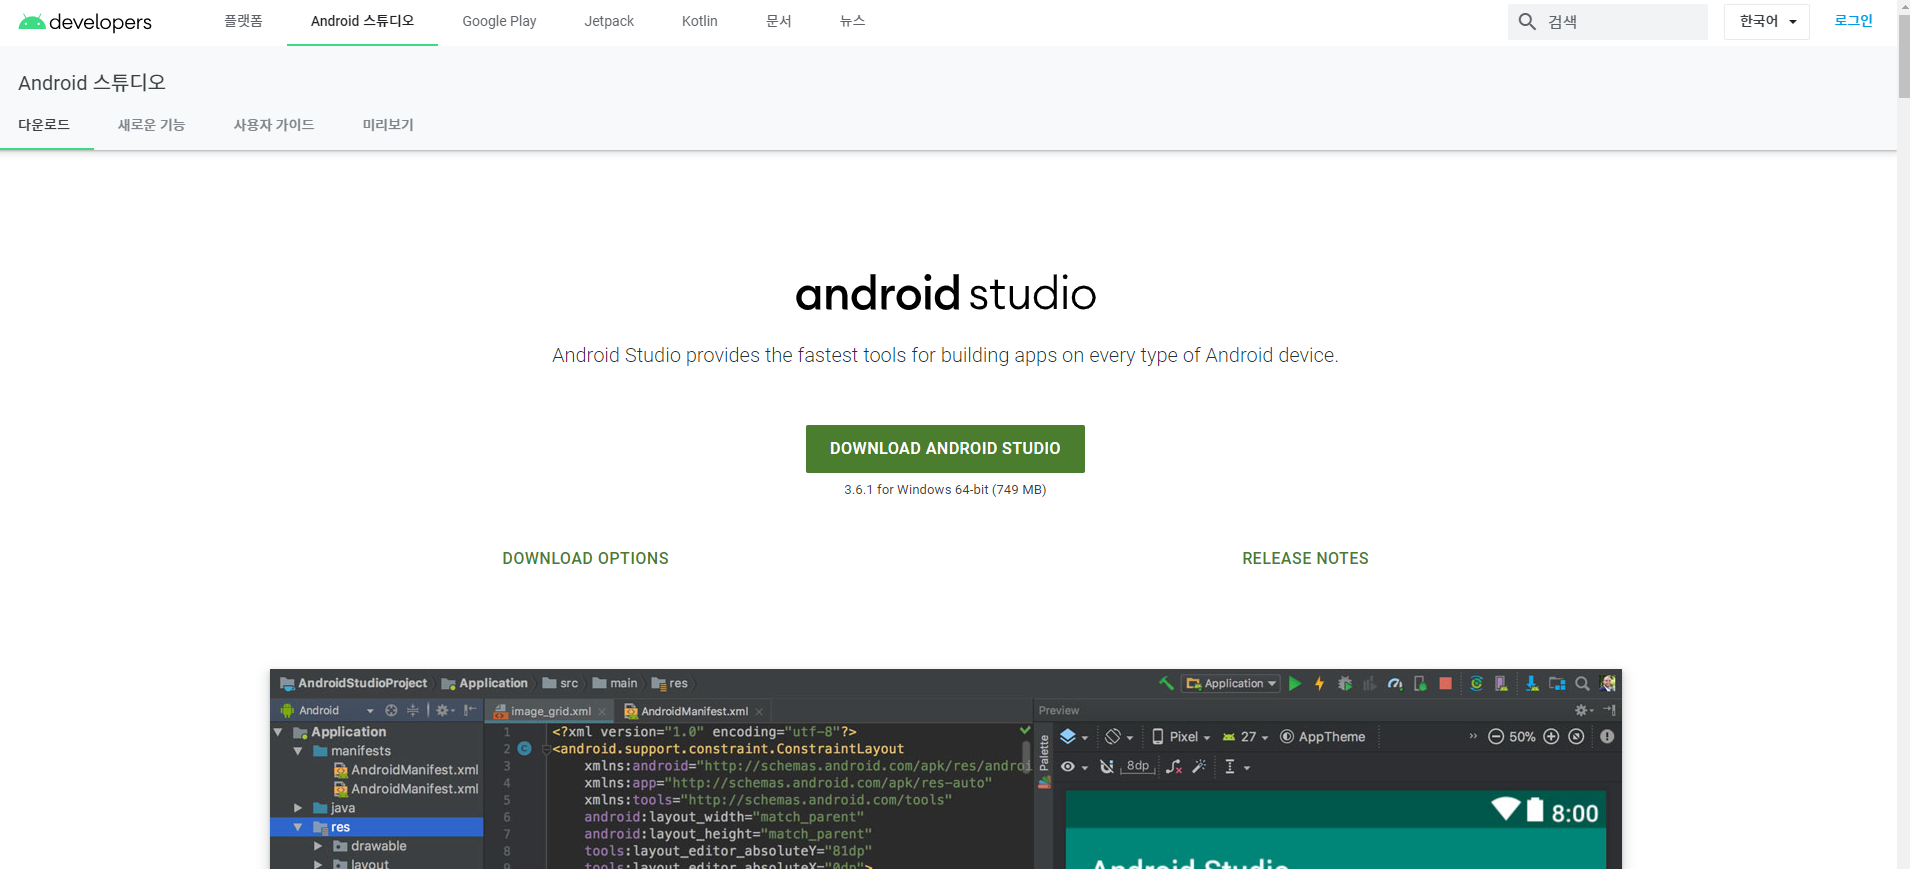Viewport: 1910px width, 869px height.
Task: Click the zoom-to-fit icon in Preview
Action: pyautogui.click(x=1576, y=736)
